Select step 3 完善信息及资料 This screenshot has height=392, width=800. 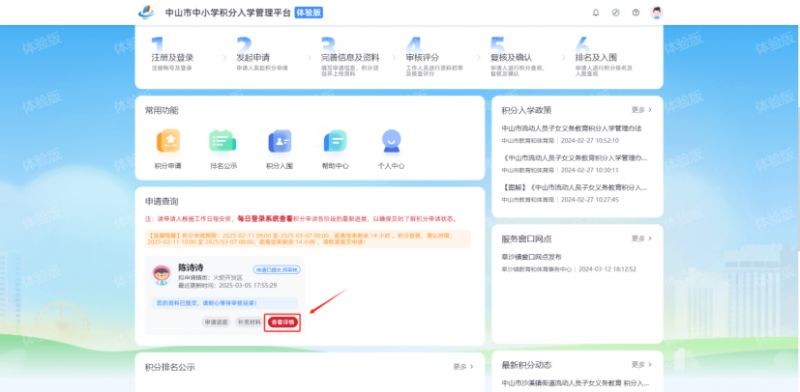350,58
